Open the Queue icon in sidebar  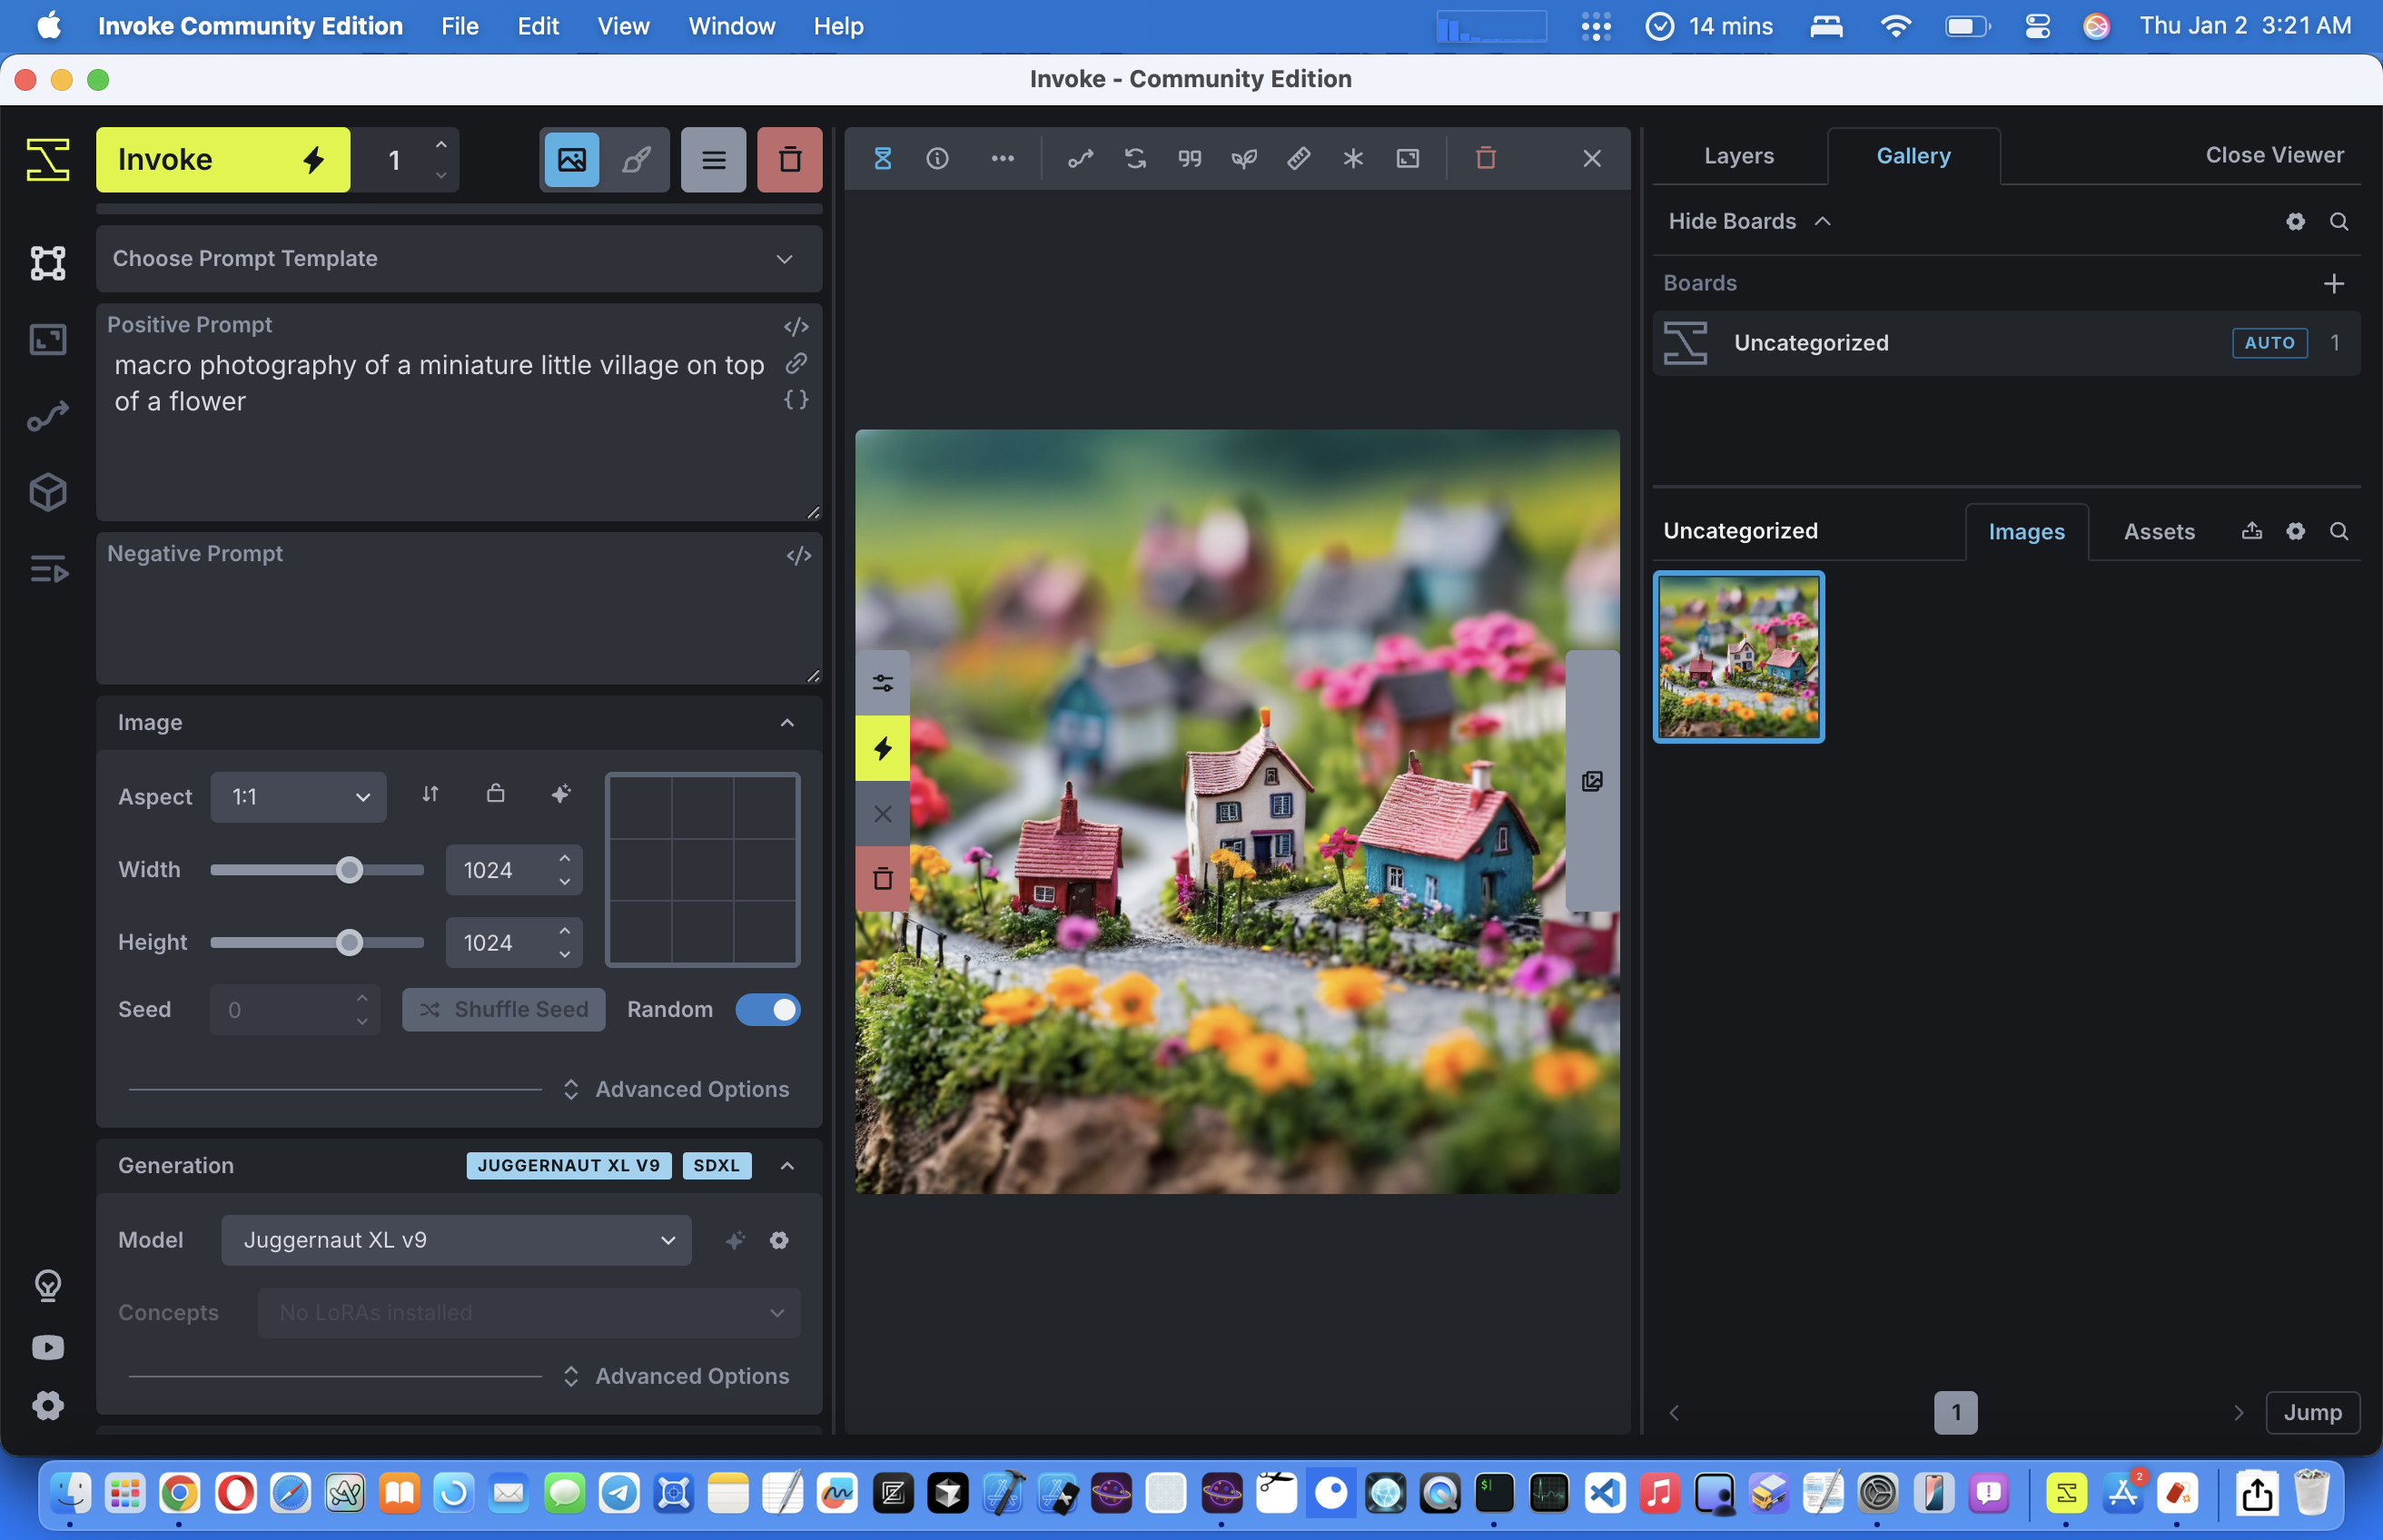pyautogui.click(x=47, y=570)
